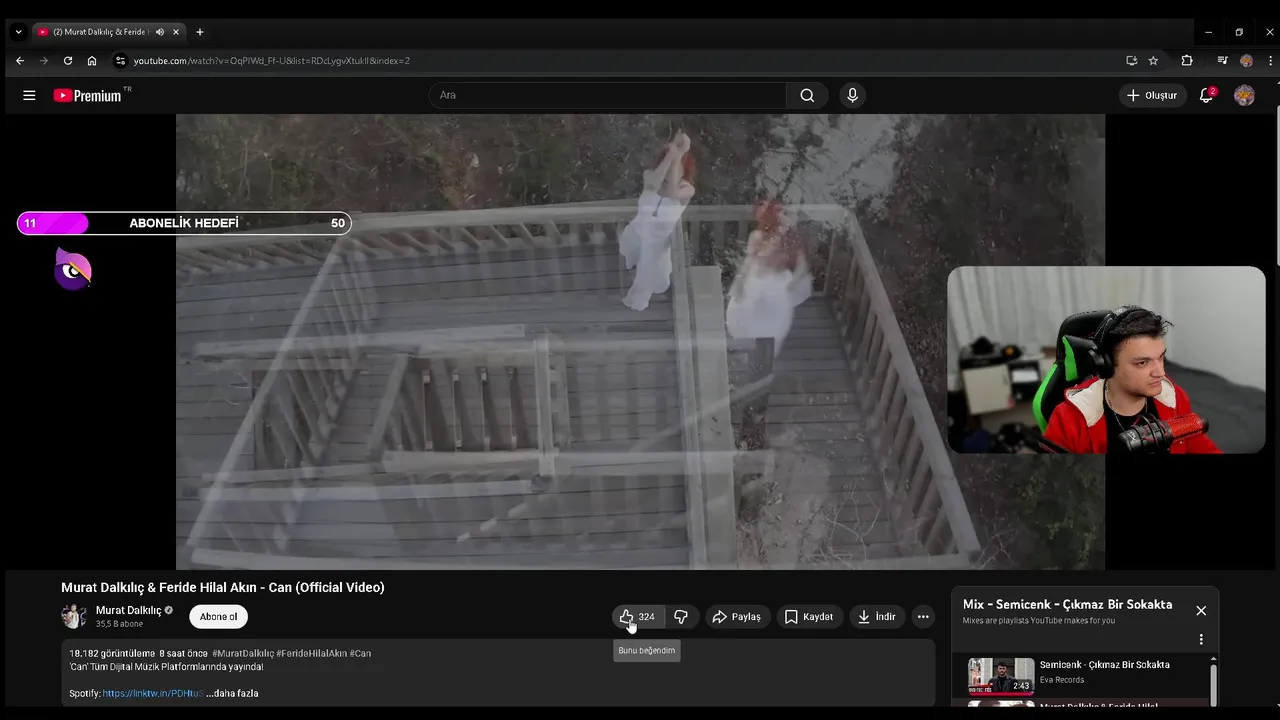The height and width of the screenshot is (720, 1280).
Task: Open the notifications bell
Action: pos(1206,95)
